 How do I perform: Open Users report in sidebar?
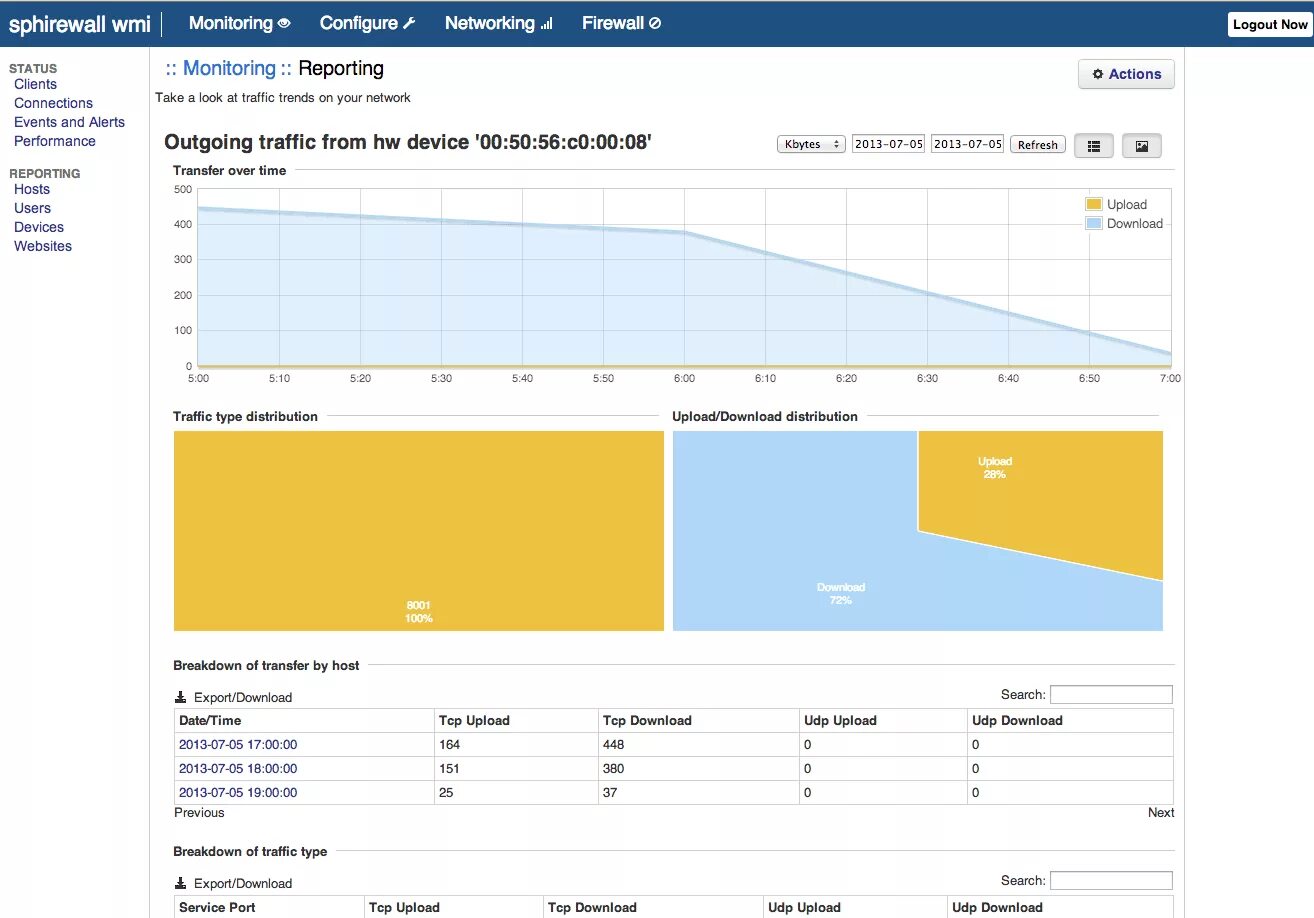[x=32, y=208]
